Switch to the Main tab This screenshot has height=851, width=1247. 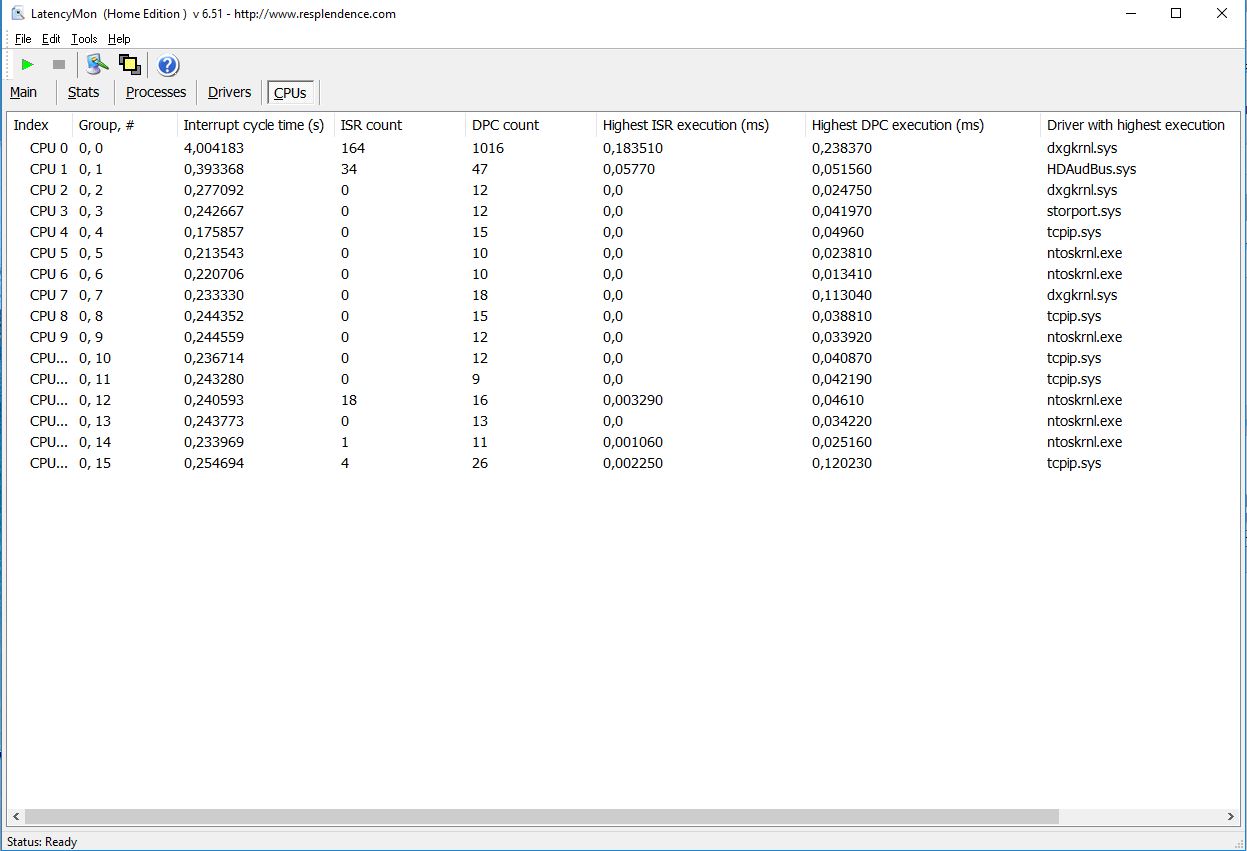pyautogui.click(x=24, y=92)
